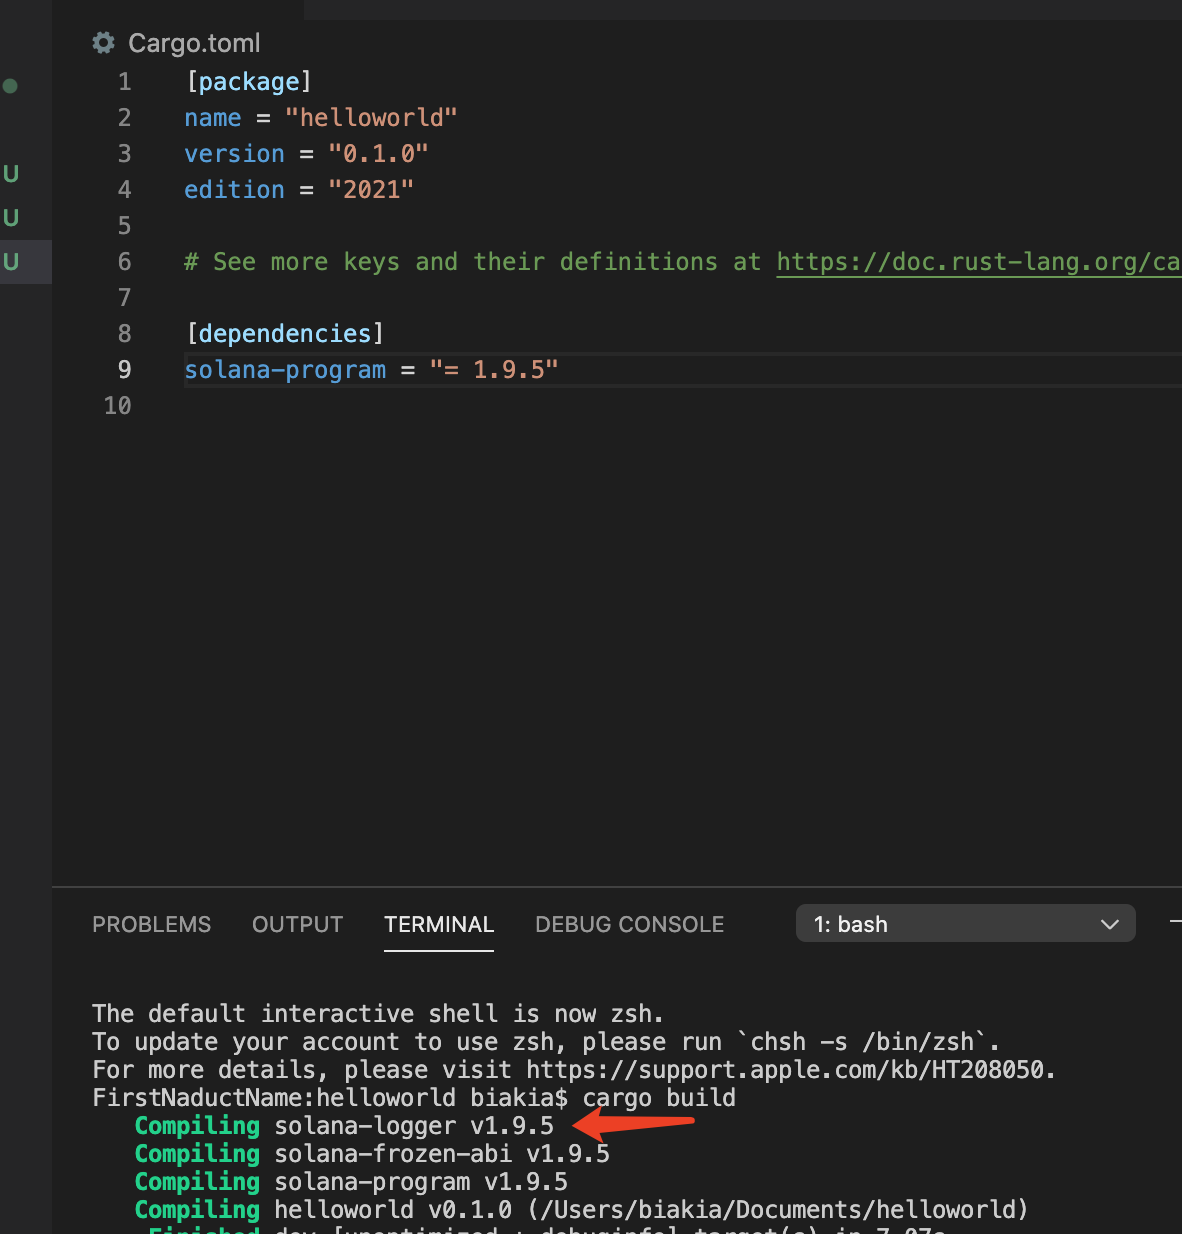Viewport: 1182px width, 1234px height.
Task: Click the solana-program dependency key
Action: pos(285,370)
